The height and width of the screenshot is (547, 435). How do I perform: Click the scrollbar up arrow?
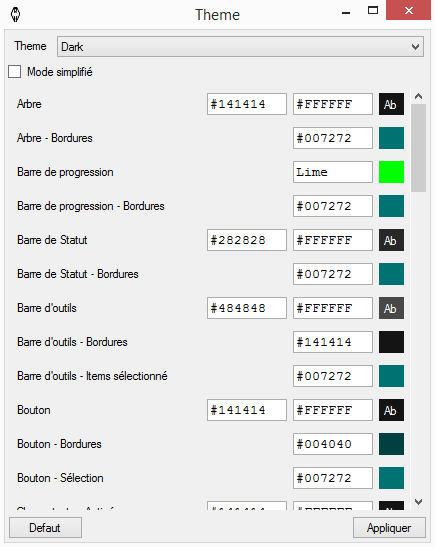(419, 96)
